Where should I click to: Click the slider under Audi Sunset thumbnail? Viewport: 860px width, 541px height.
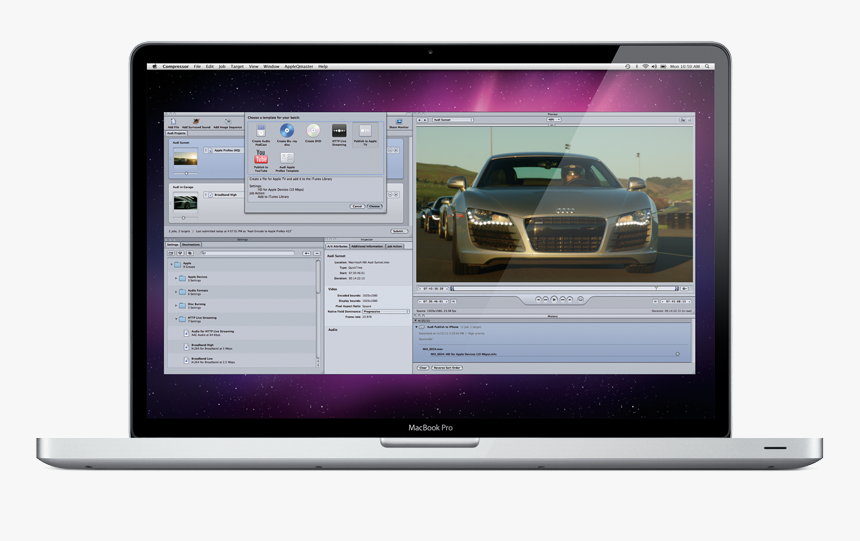[185, 173]
